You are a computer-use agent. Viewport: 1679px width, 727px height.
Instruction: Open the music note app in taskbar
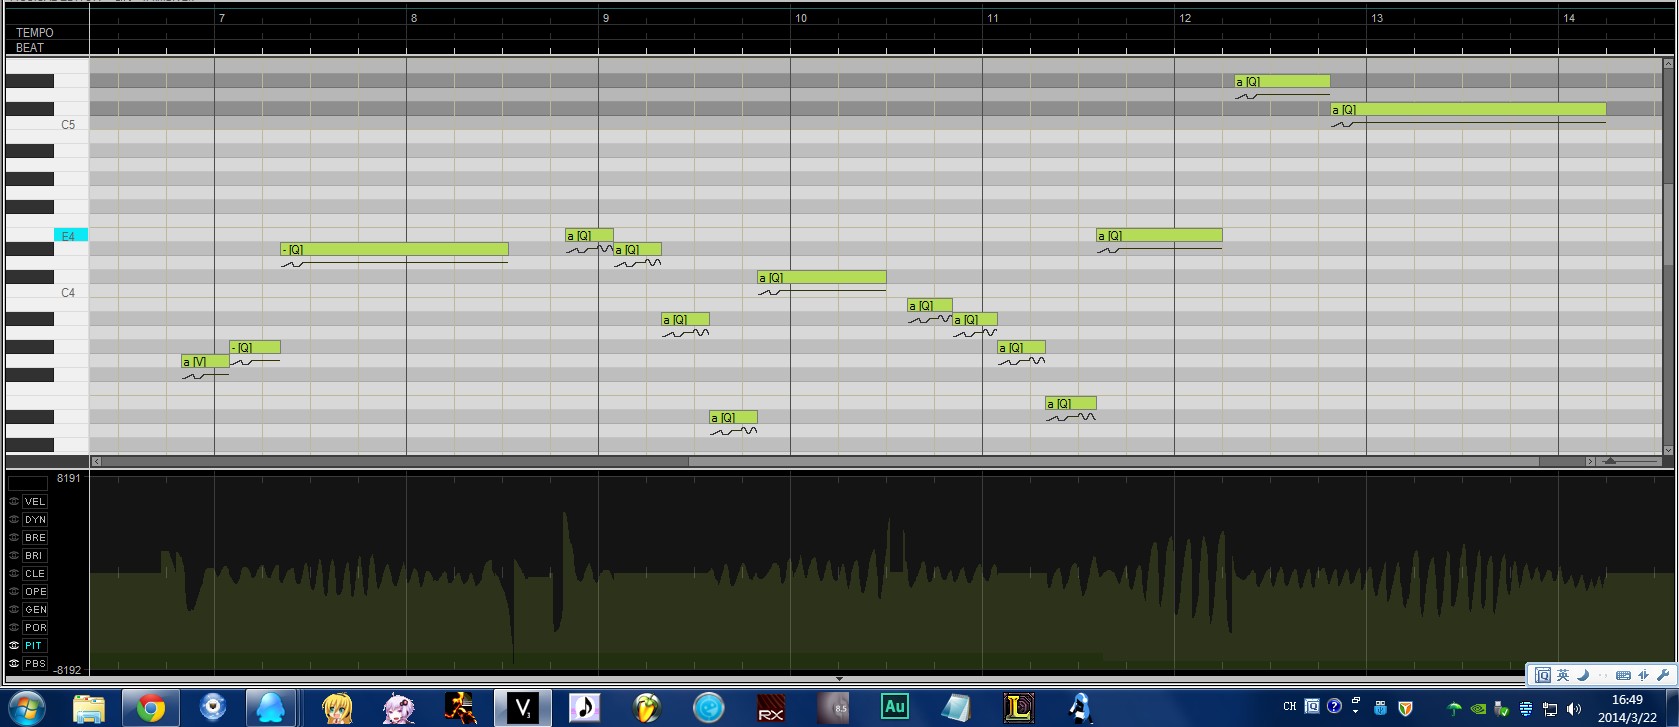click(x=584, y=708)
